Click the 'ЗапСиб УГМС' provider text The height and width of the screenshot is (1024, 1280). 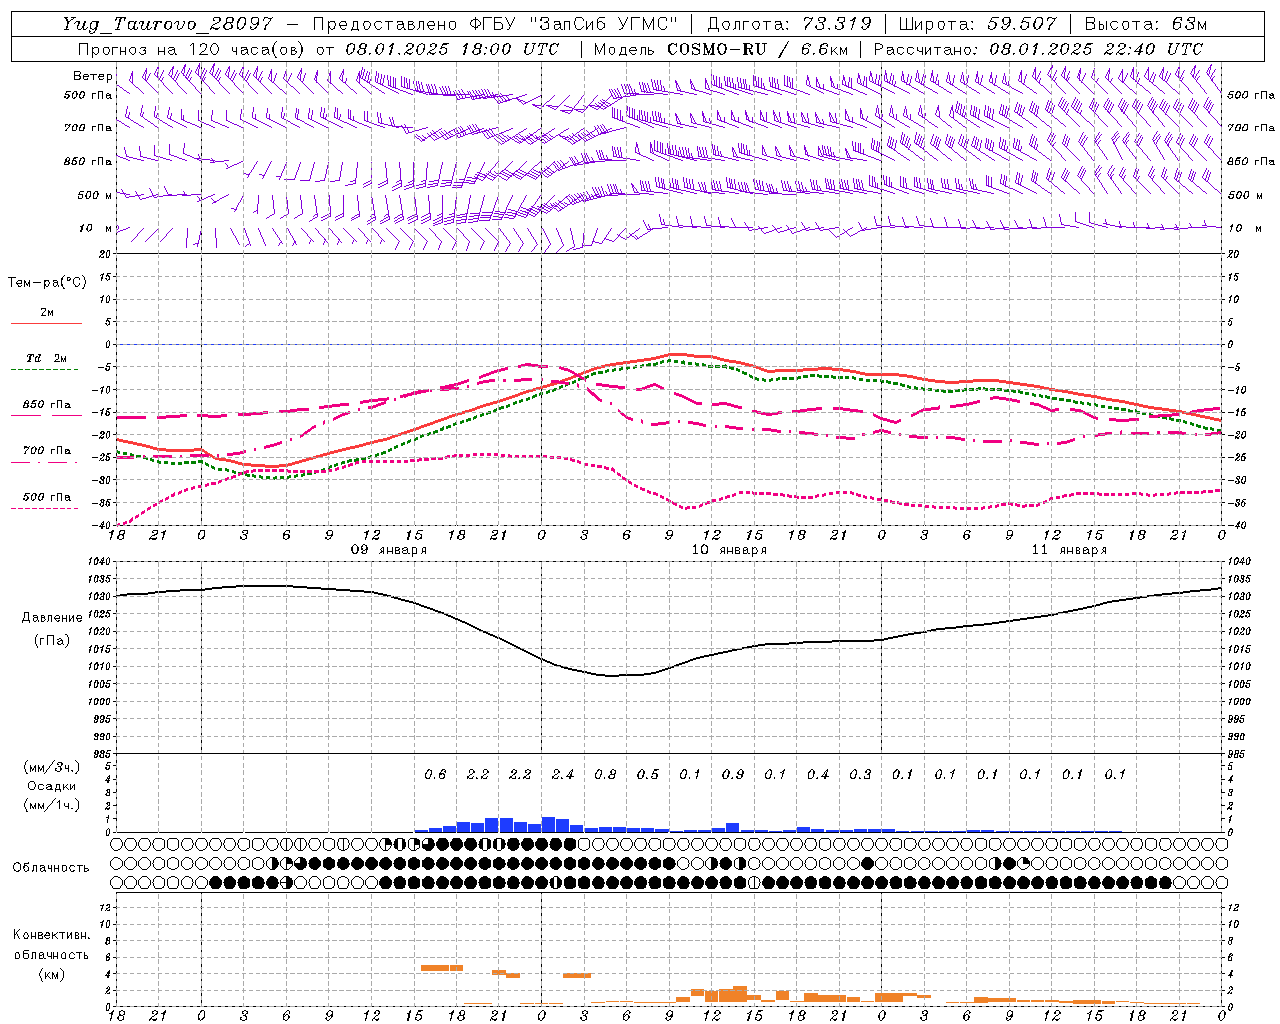604,24
